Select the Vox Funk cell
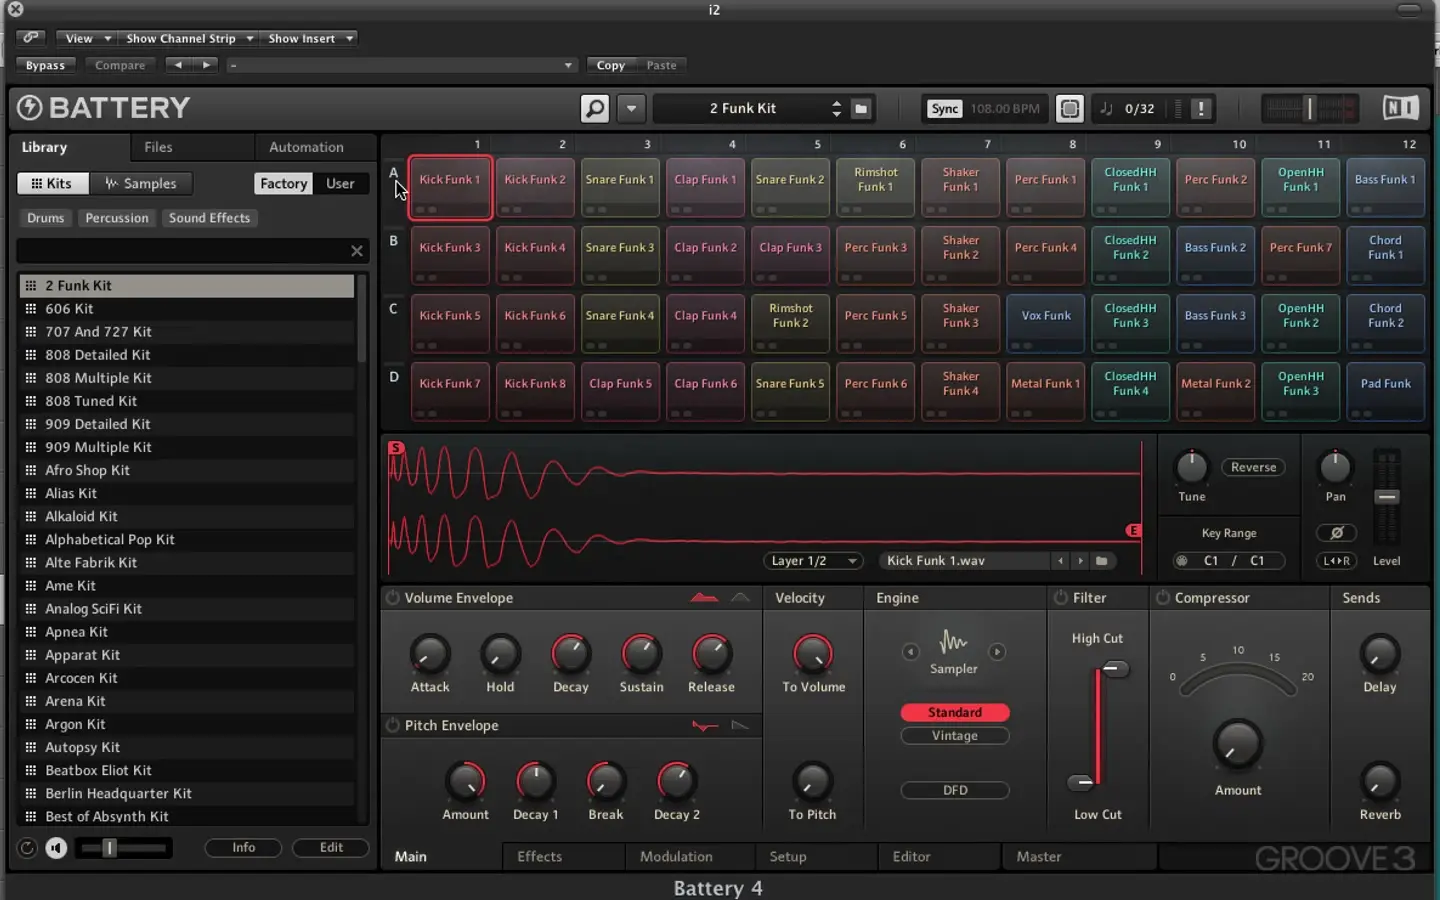 pyautogui.click(x=1046, y=323)
